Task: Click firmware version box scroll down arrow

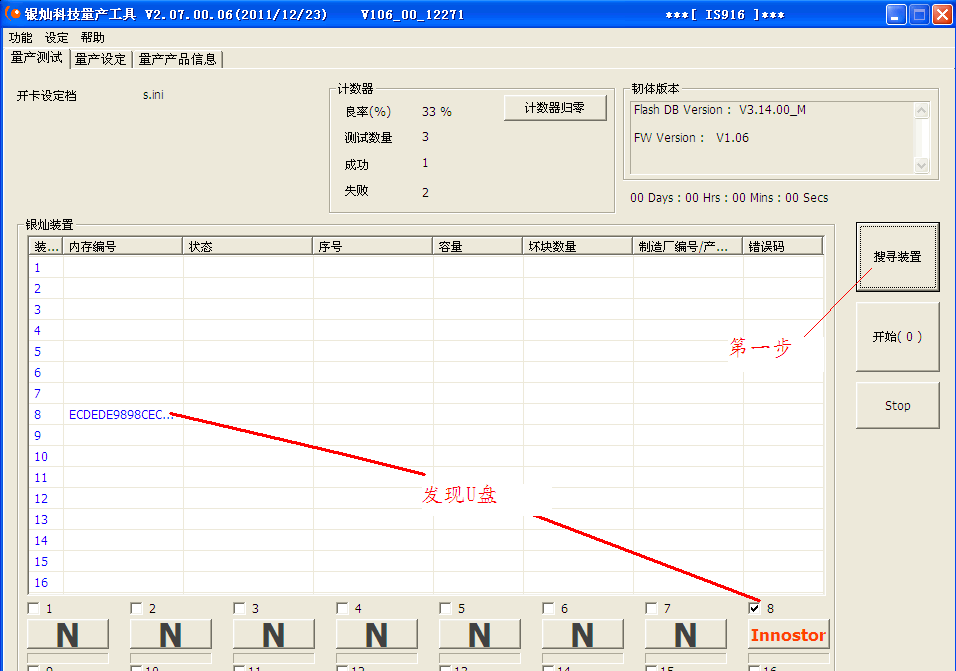Action: click(922, 165)
